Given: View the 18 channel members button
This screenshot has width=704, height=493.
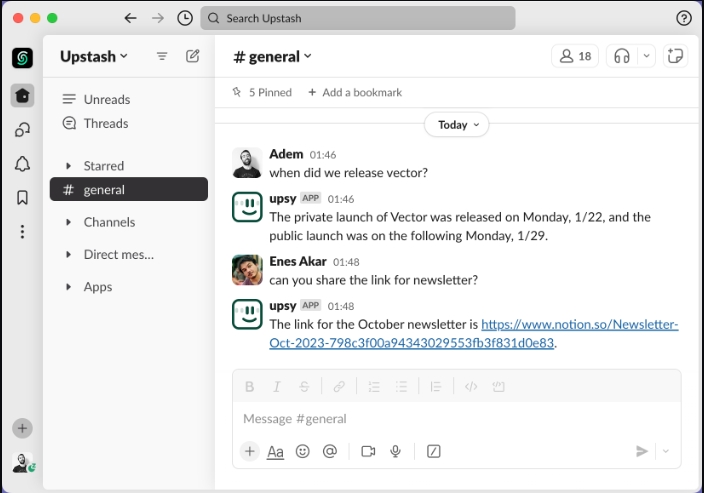Looking at the screenshot, I should 575,56.
